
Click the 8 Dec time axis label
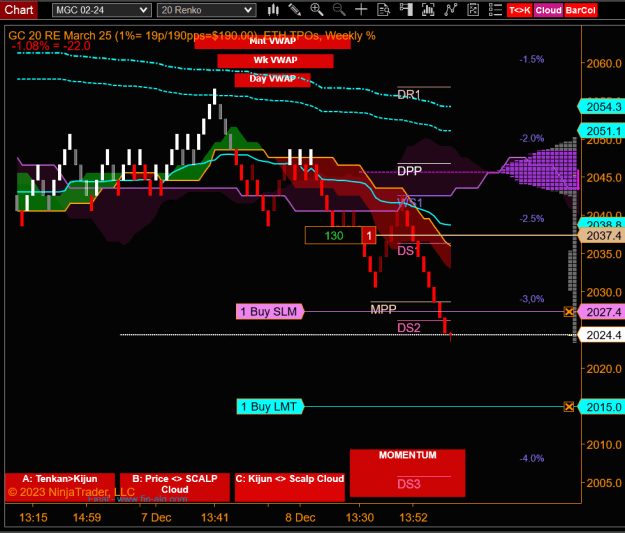click(300, 517)
